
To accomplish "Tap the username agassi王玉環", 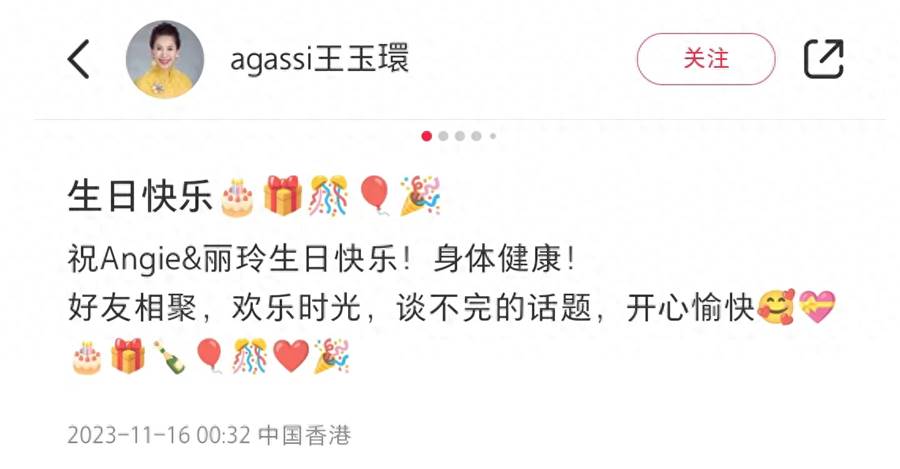I will pos(319,59).
